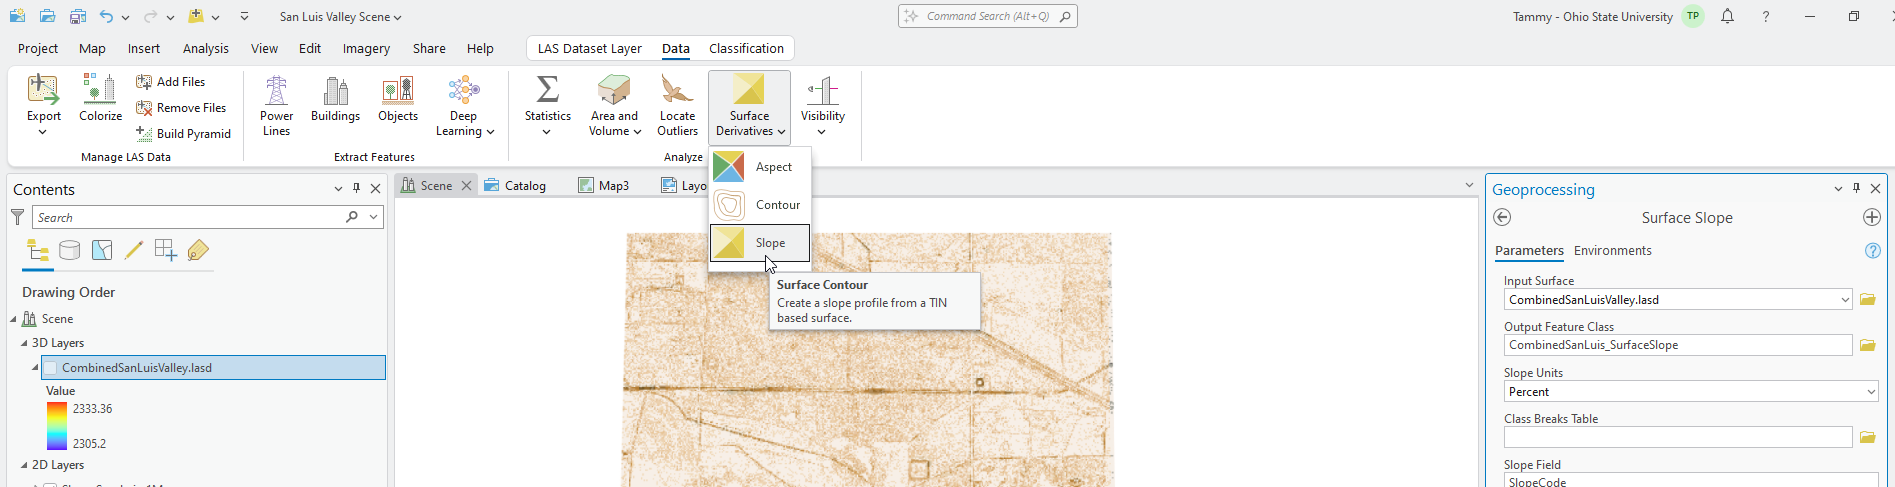Image resolution: width=1895 pixels, height=487 pixels.
Task: Open the Input Surface dropdown list
Action: (x=1845, y=300)
